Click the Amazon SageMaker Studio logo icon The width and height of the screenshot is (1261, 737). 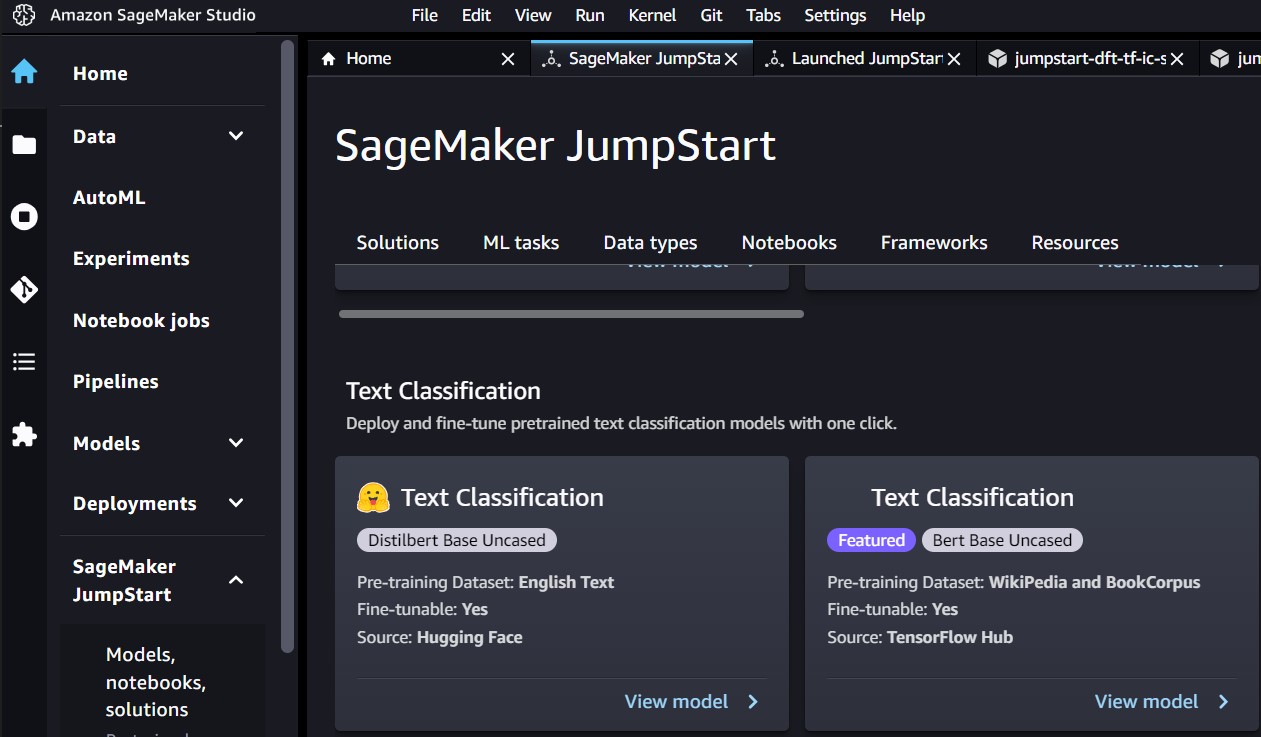pos(24,15)
